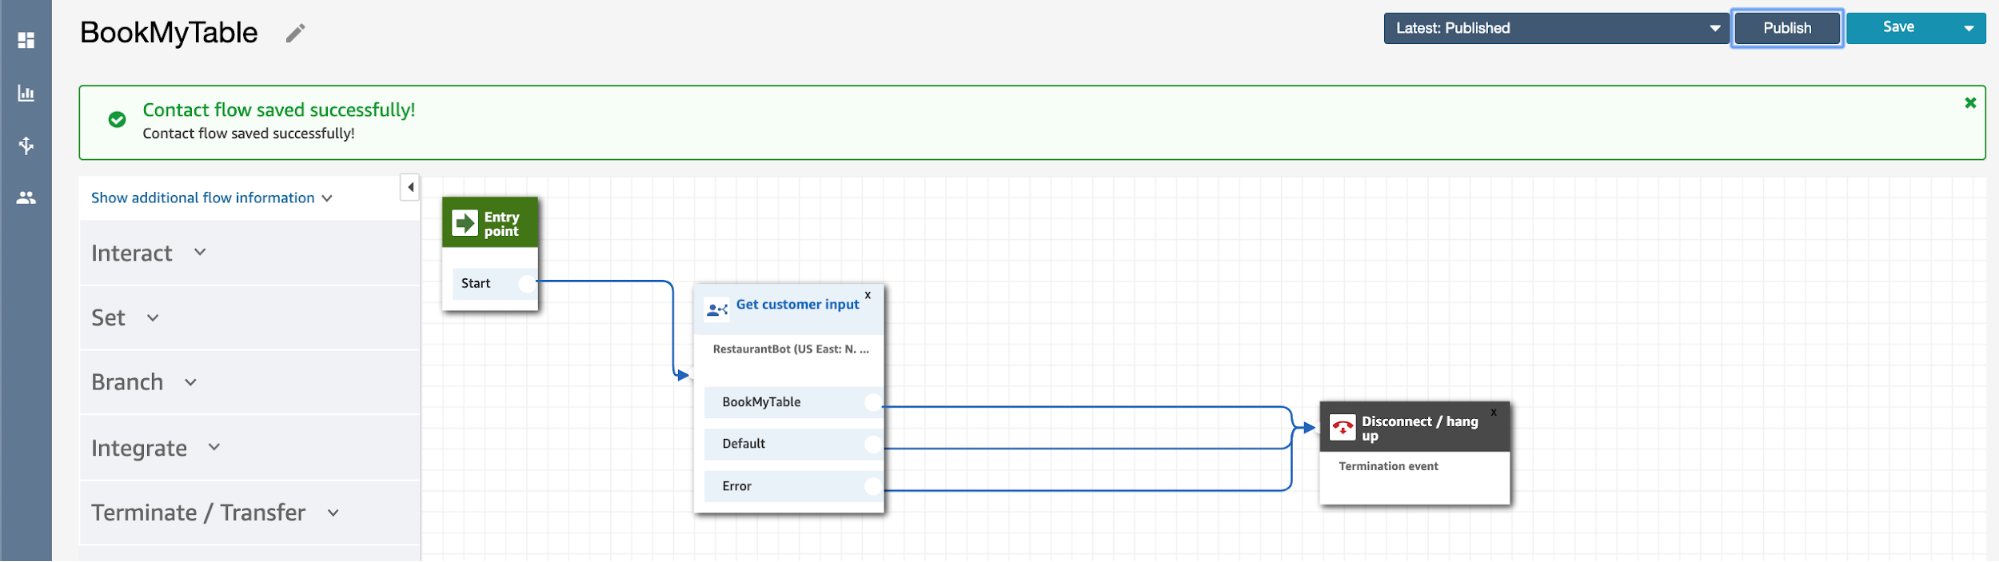Click the Default output connector node
1999x562 pixels.
(873, 444)
